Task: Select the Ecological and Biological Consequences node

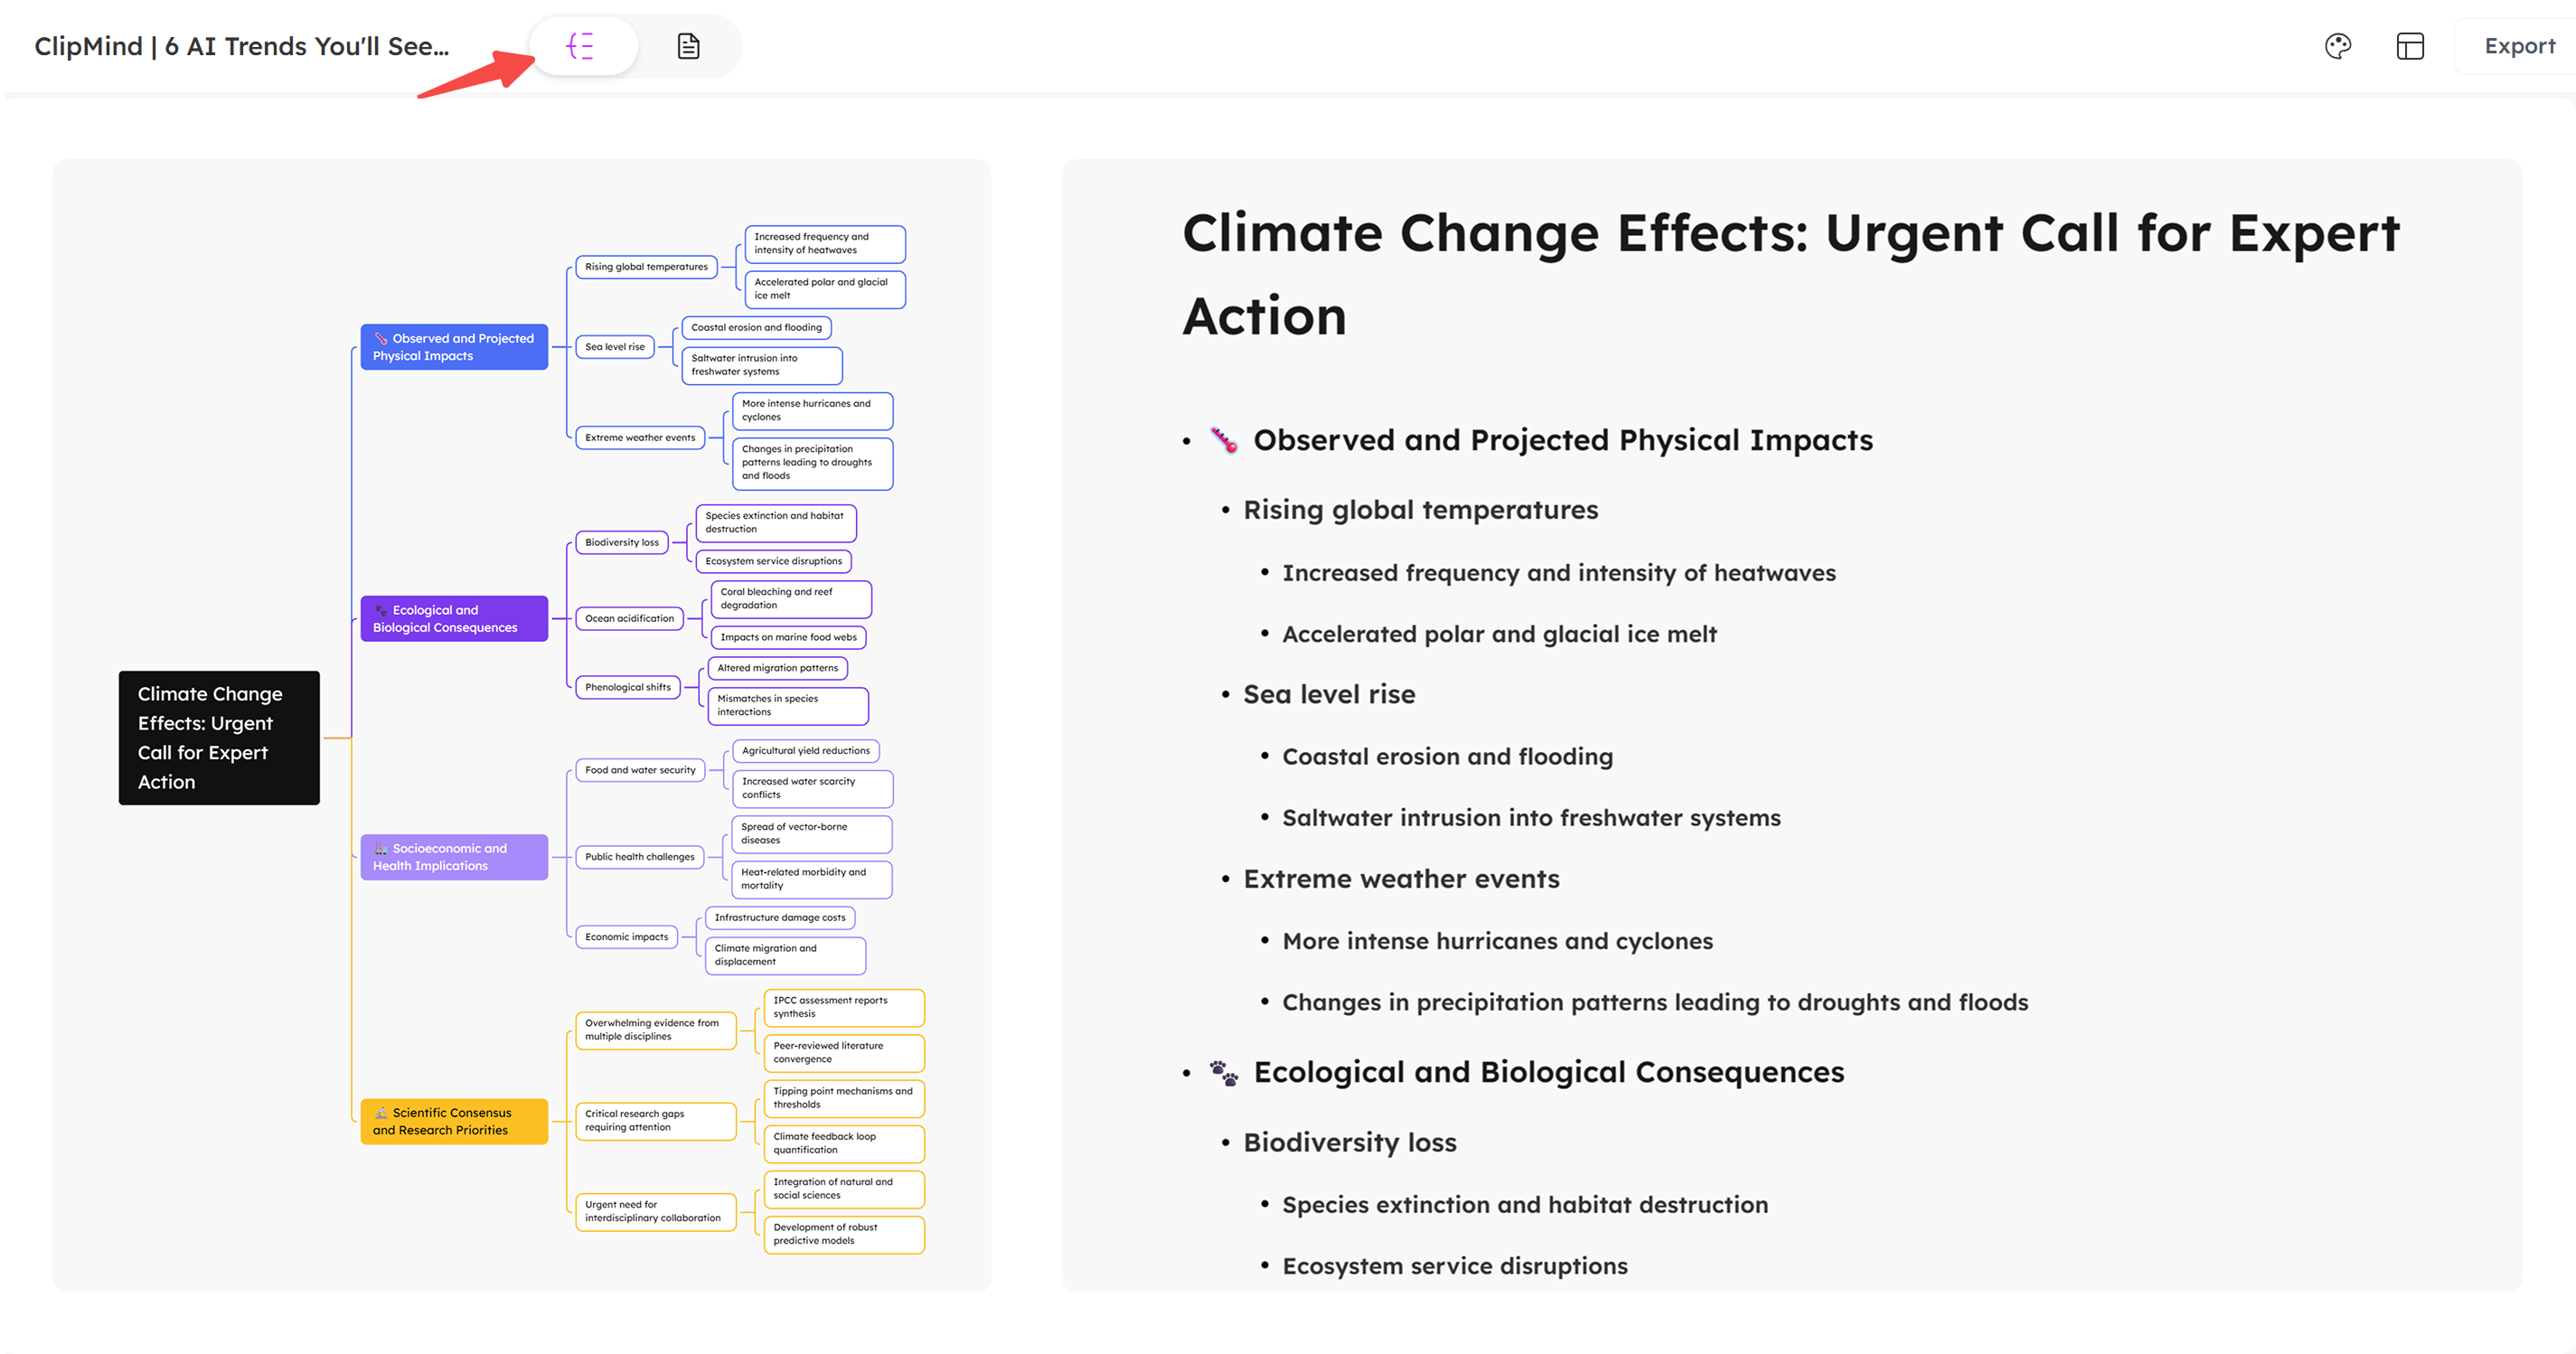Action: click(x=454, y=618)
